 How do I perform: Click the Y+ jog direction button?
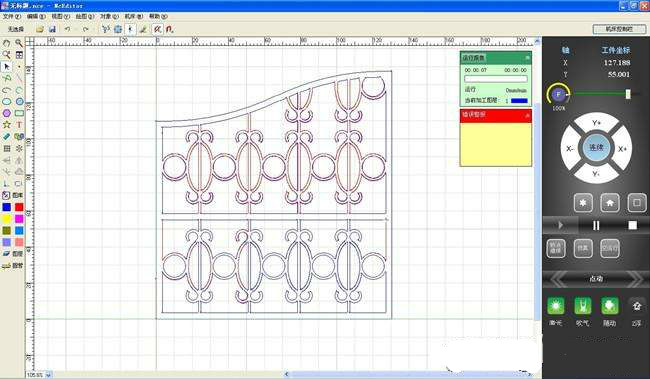[596, 123]
